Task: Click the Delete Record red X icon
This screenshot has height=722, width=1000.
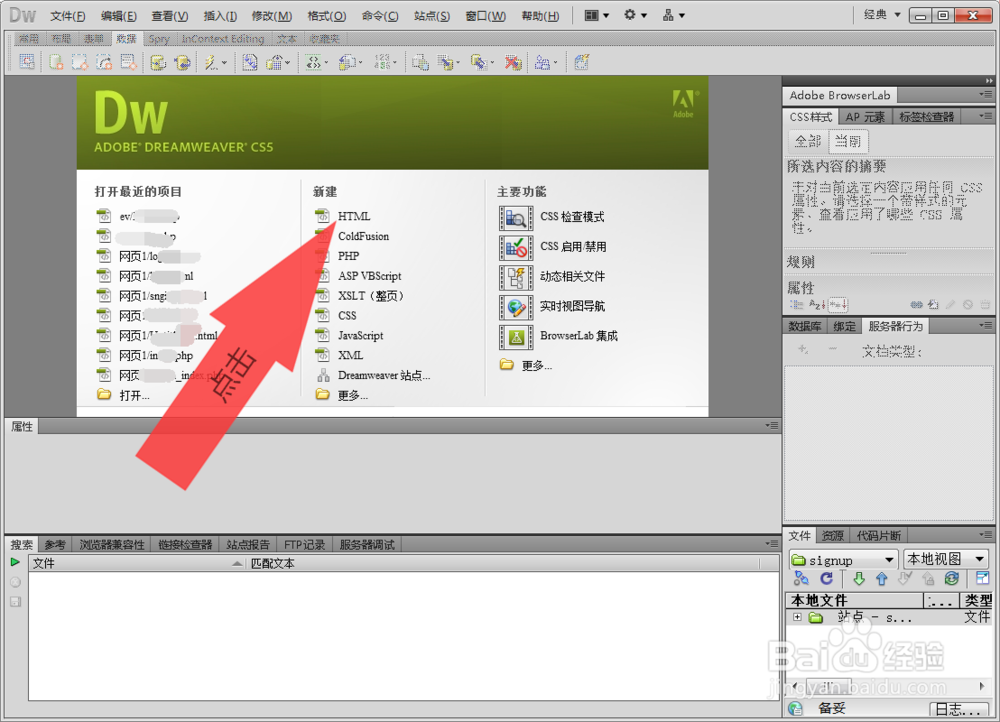Action: 513,62
